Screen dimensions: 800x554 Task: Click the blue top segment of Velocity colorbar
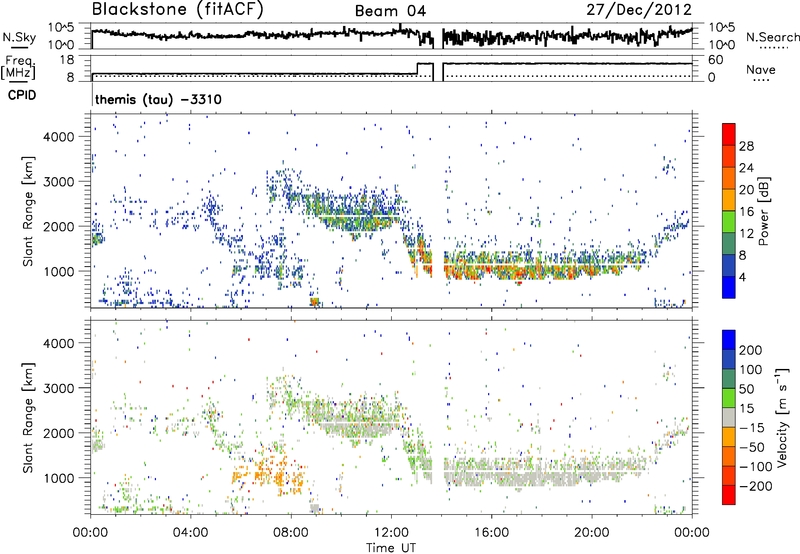point(729,340)
